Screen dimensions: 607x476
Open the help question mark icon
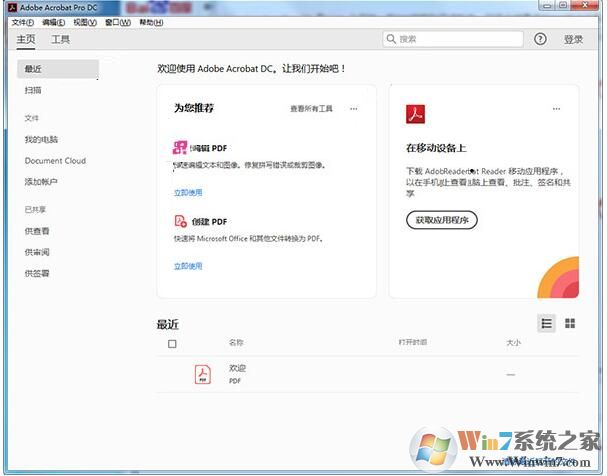(540, 39)
